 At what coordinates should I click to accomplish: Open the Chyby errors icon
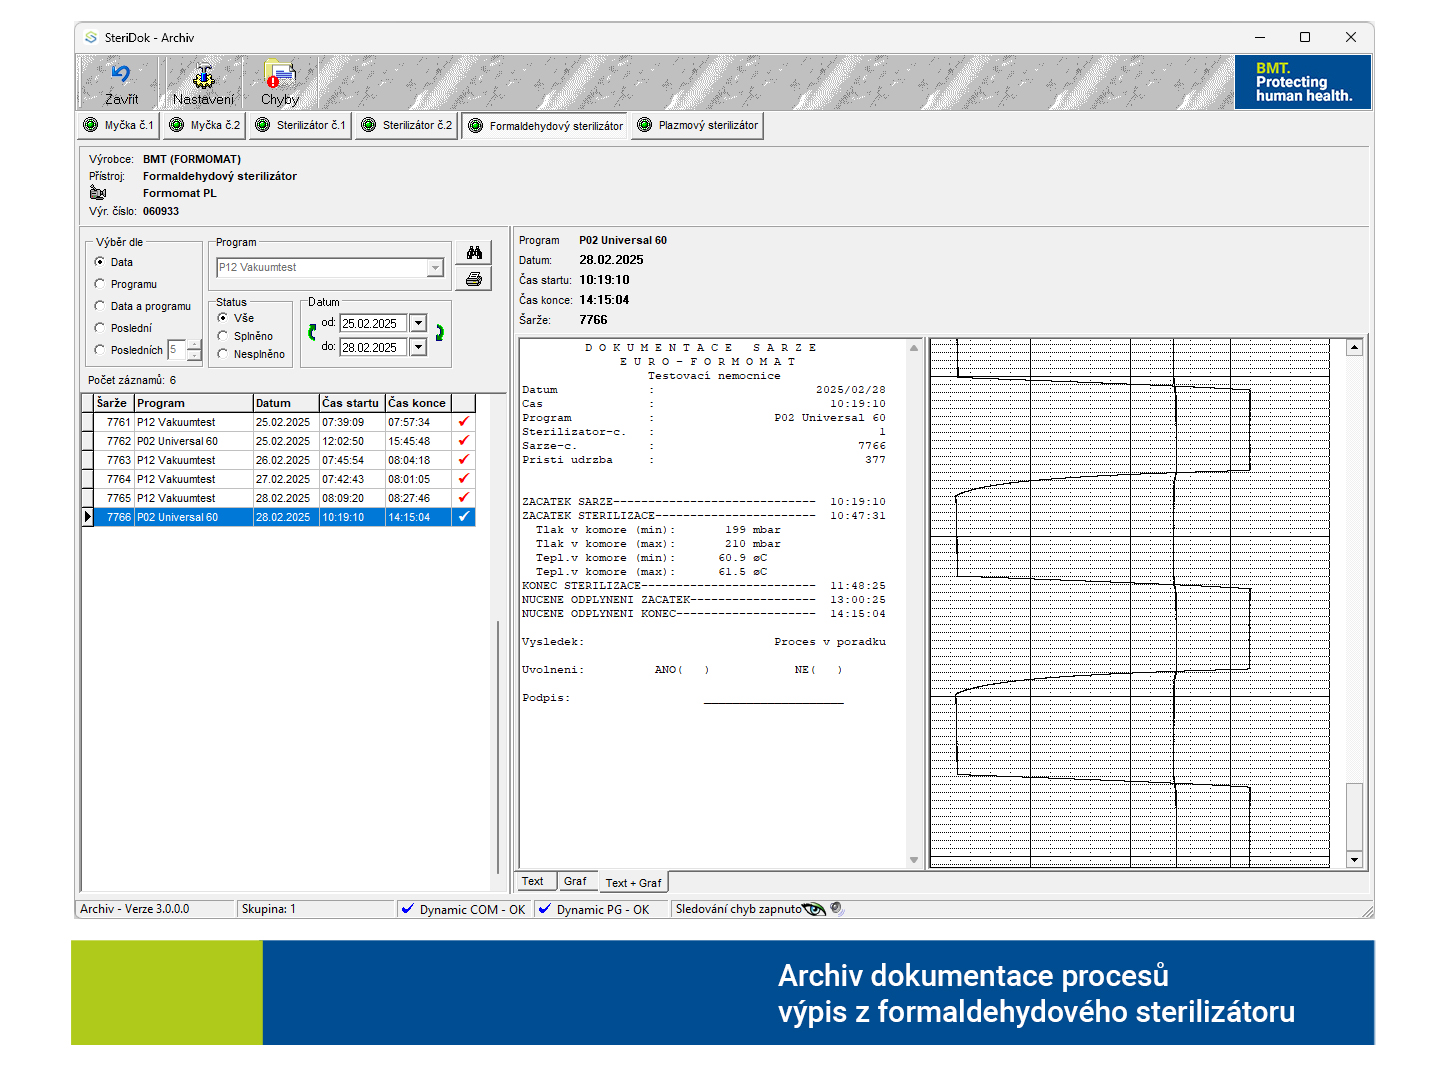tap(280, 74)
